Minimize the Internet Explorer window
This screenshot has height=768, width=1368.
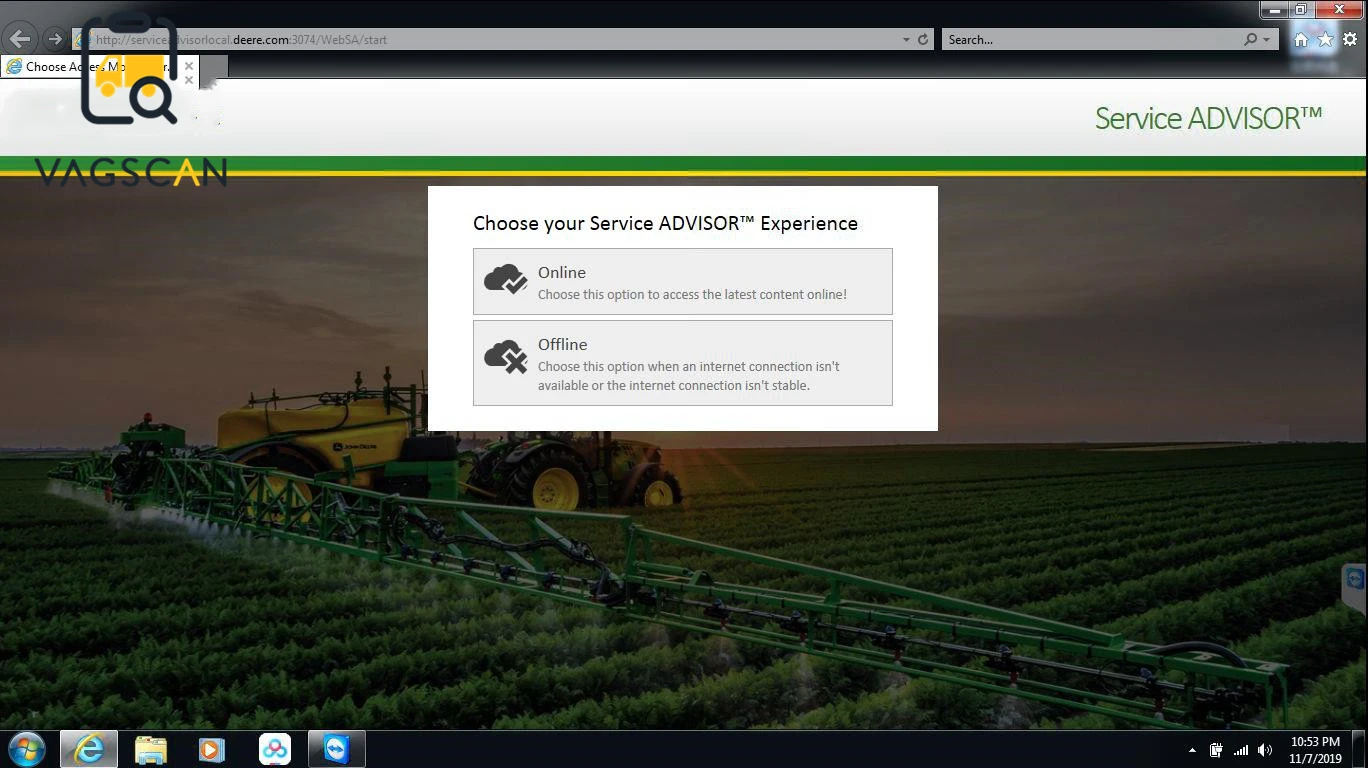tap(1274, 10)
